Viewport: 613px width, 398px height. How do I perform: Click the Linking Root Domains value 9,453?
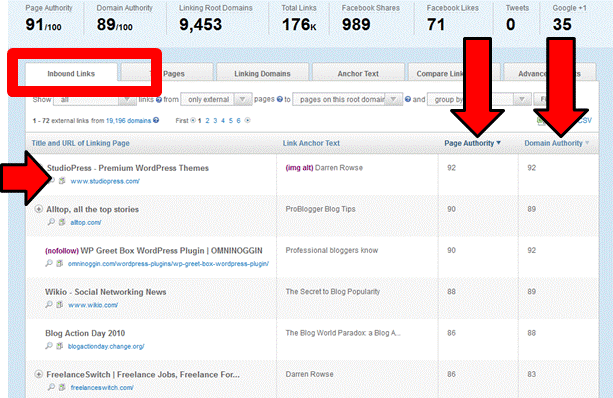click(x=201, y=25)
